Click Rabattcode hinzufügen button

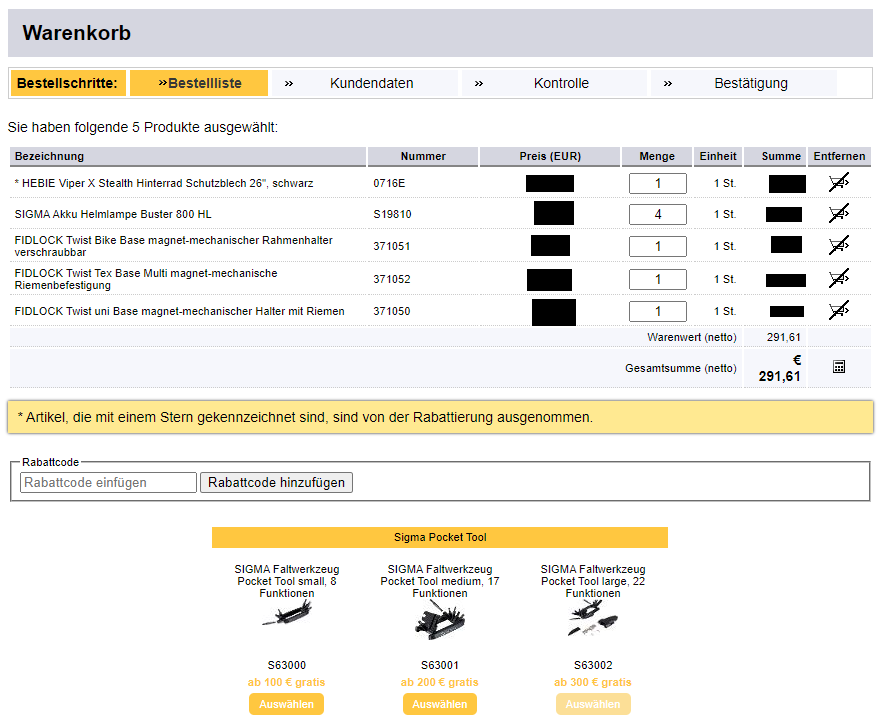tap(276, 482)
